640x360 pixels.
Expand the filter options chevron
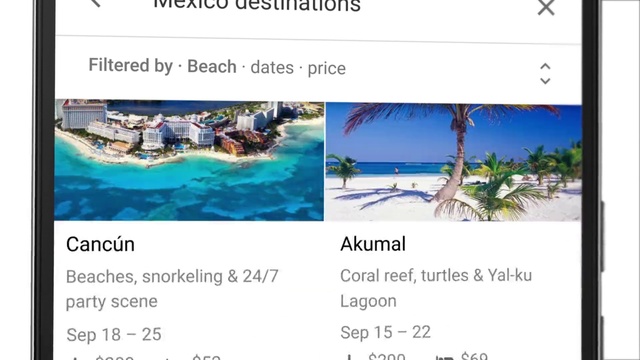[x=545, y=73]
